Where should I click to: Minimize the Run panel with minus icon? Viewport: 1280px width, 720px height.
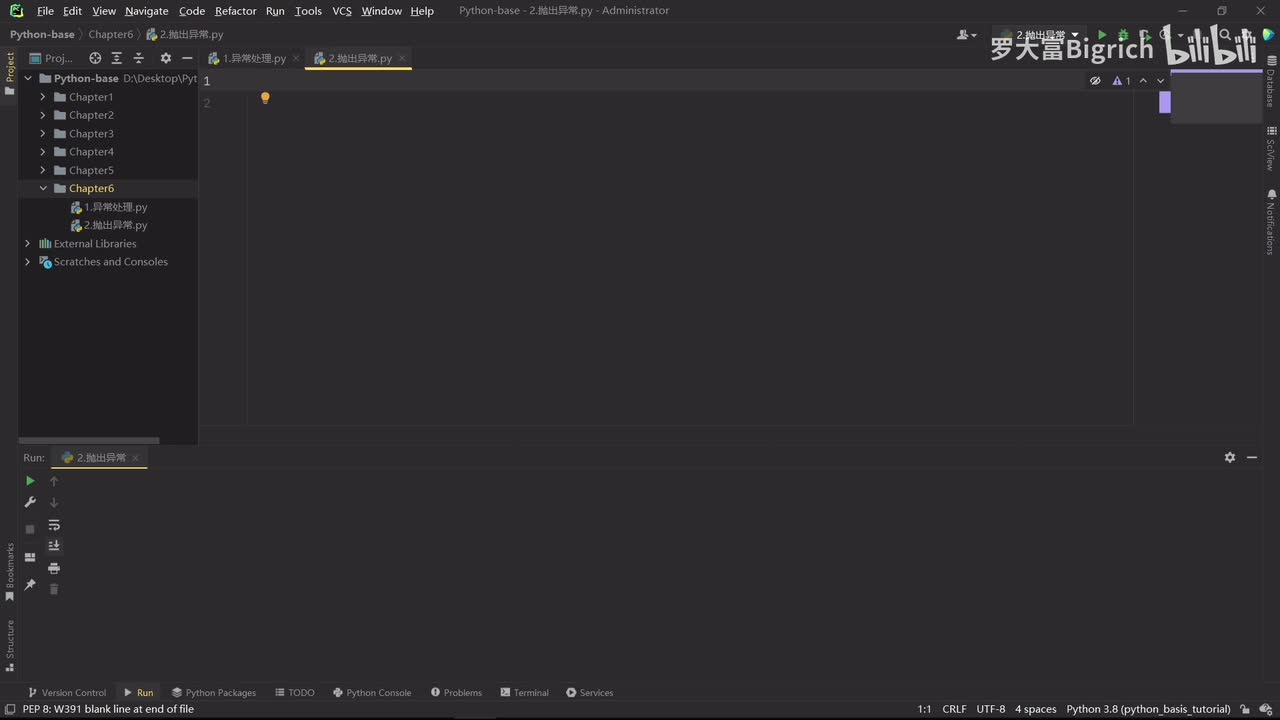tap(1252, 457)
